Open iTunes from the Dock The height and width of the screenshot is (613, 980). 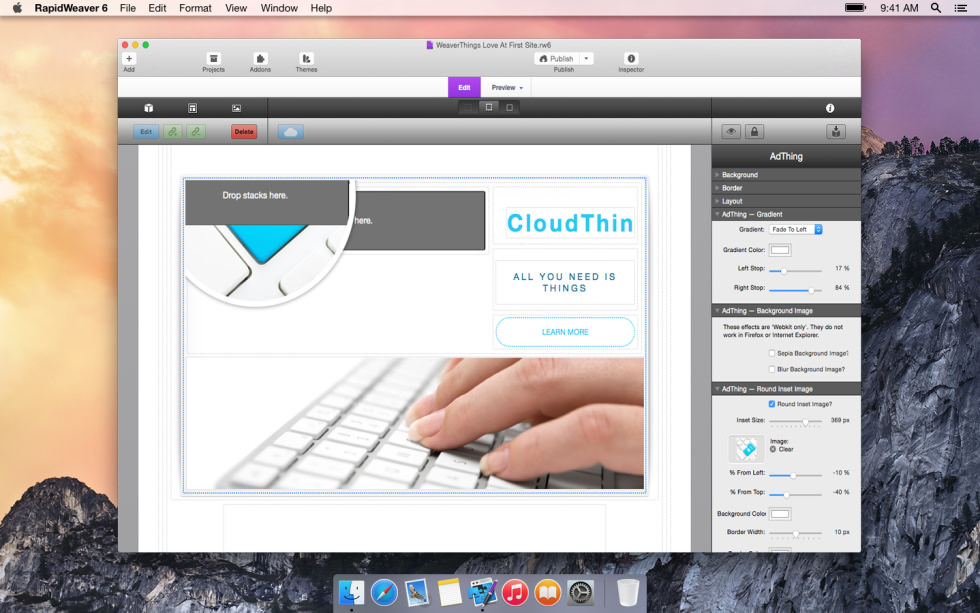click(x=515, y=592)
